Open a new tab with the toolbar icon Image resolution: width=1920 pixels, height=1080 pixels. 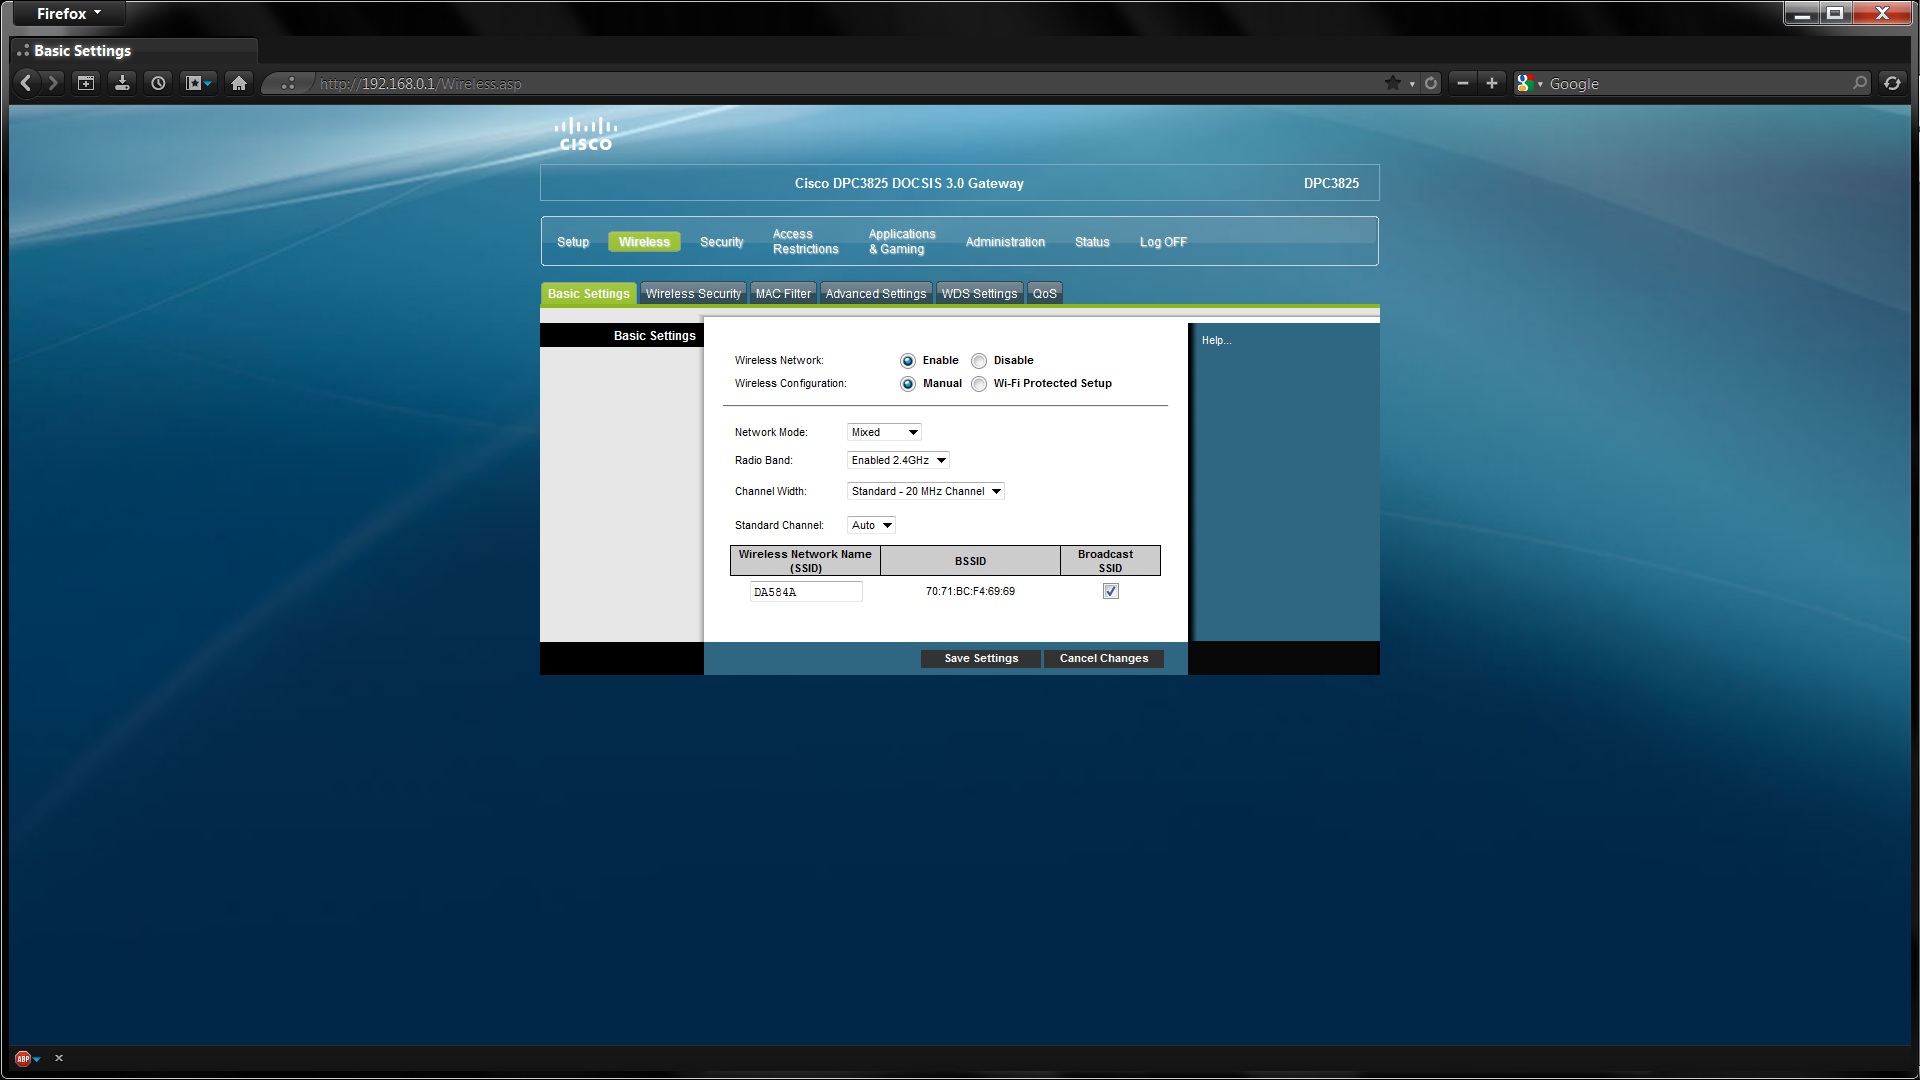coord(86,83)
